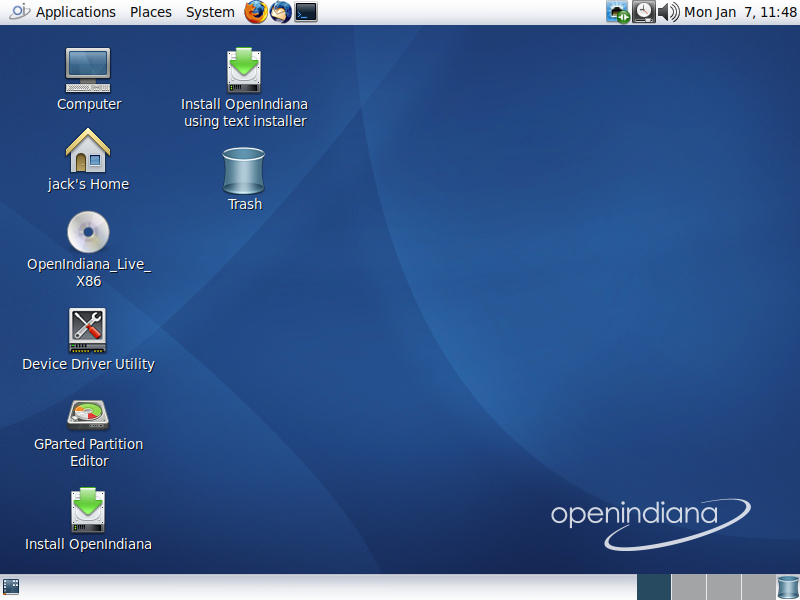This screenshot has width=800, height=600.
Task: Expand the System menu
Action: 210,12
